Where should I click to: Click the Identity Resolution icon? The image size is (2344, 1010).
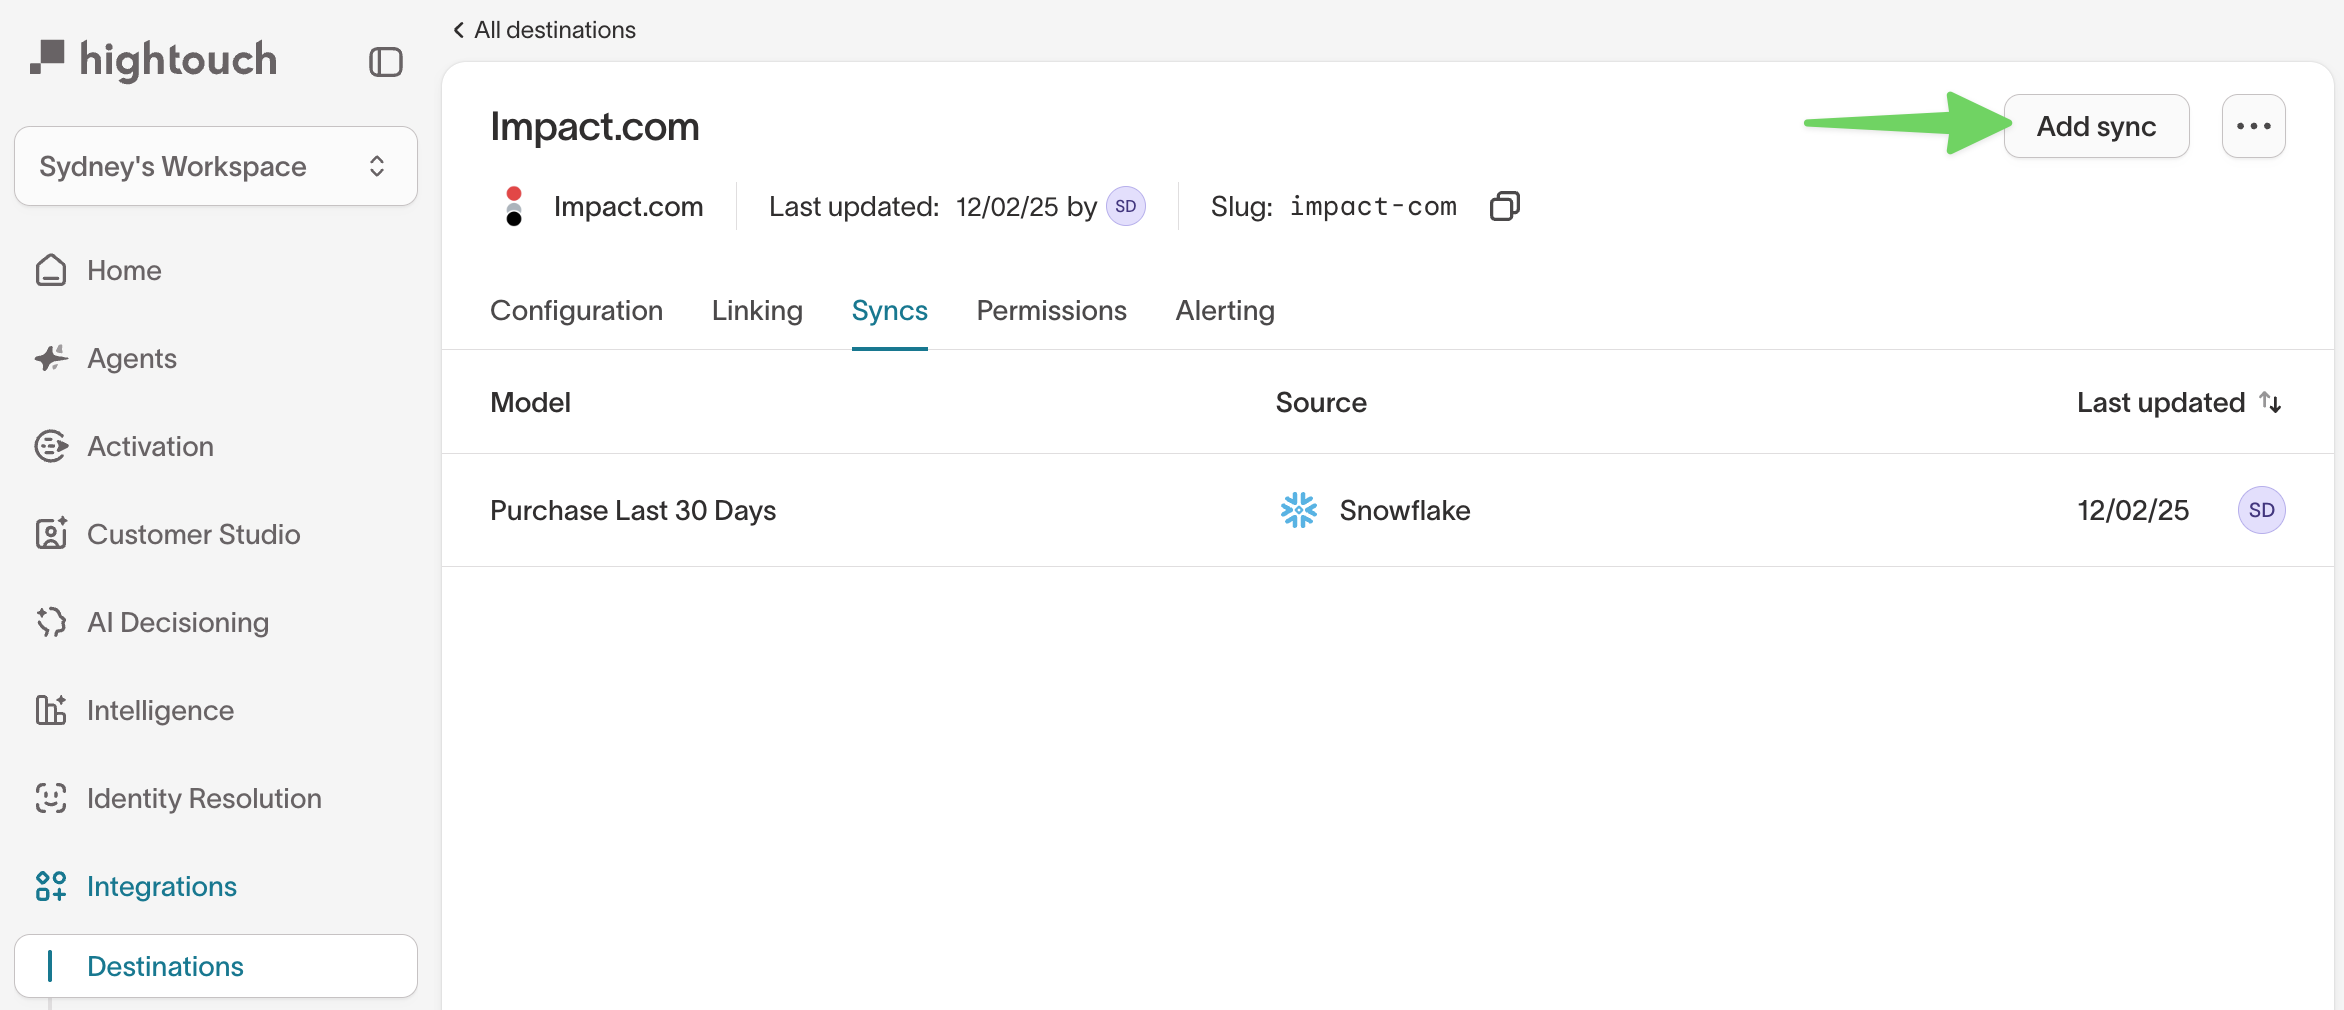(51, 798)
